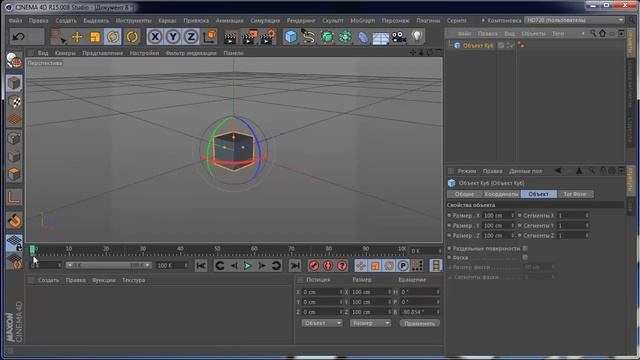
Task: Activate the Rotate tool icon
Action: coord(113,37)
